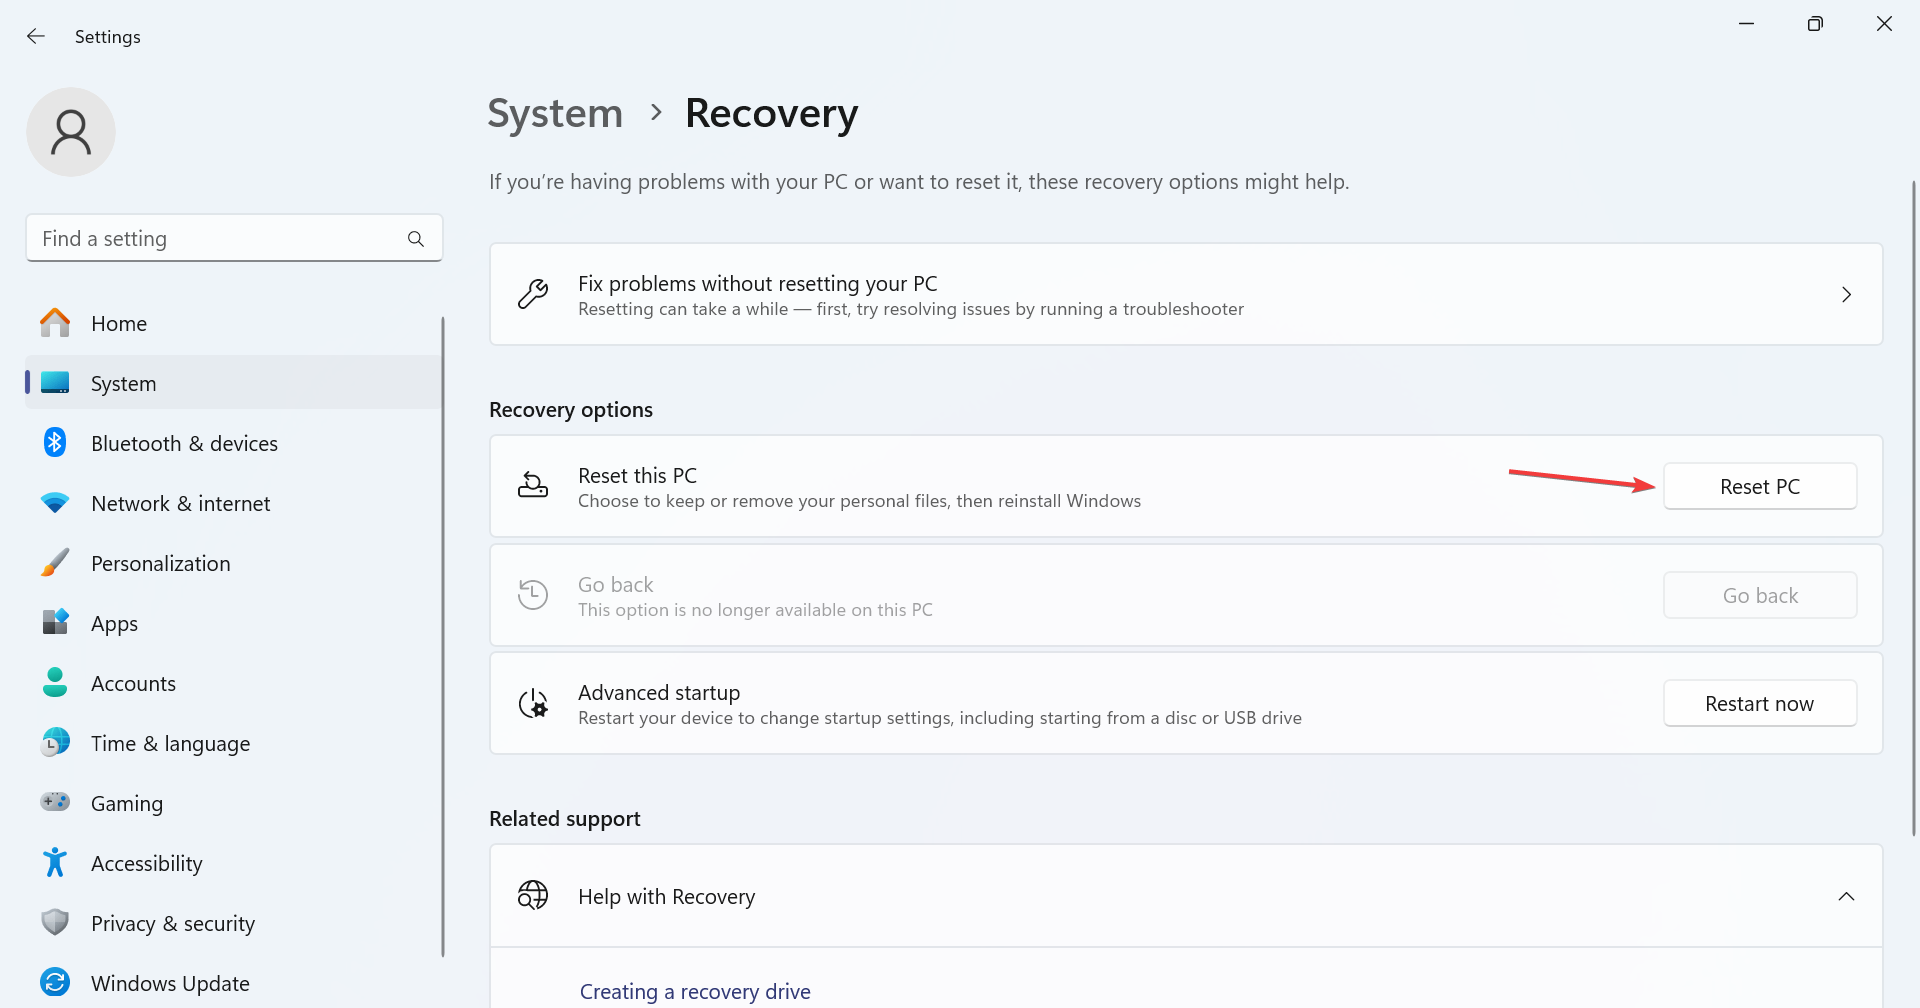Click the Restart now button
The height and width of the screenshot is (1008, 1920).
tap(1759, 704)
